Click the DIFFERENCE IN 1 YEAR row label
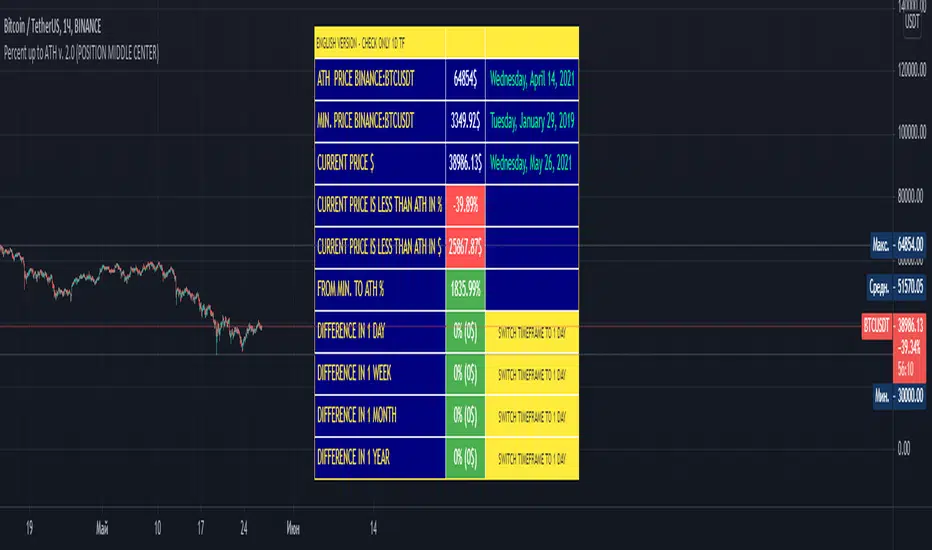 [357, 458]
